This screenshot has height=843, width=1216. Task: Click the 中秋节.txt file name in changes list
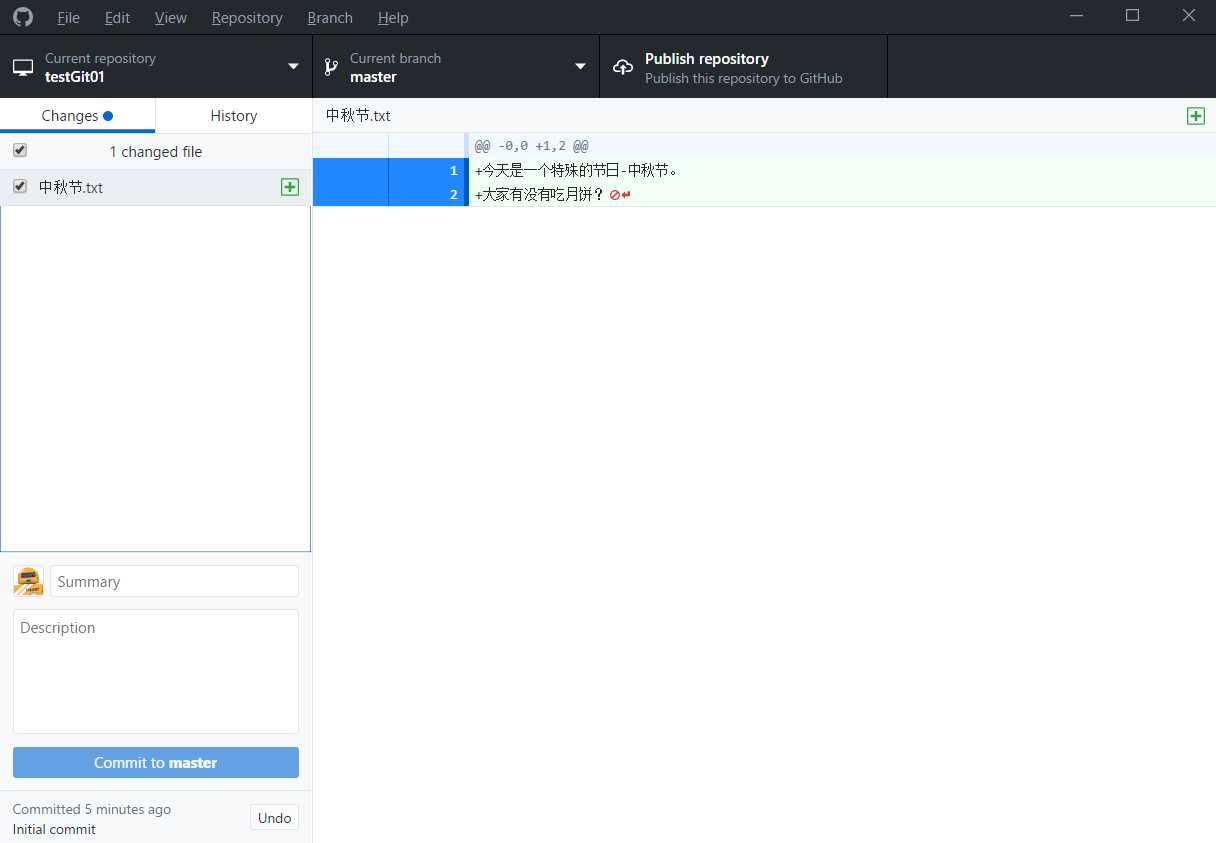[x=71, y=187]
